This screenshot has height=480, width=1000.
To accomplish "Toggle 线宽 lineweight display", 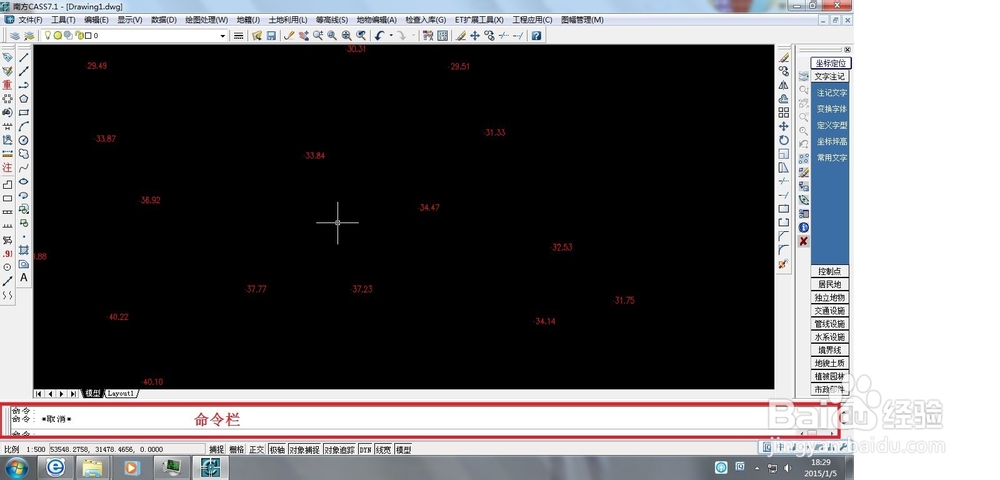I will point(383,449).
